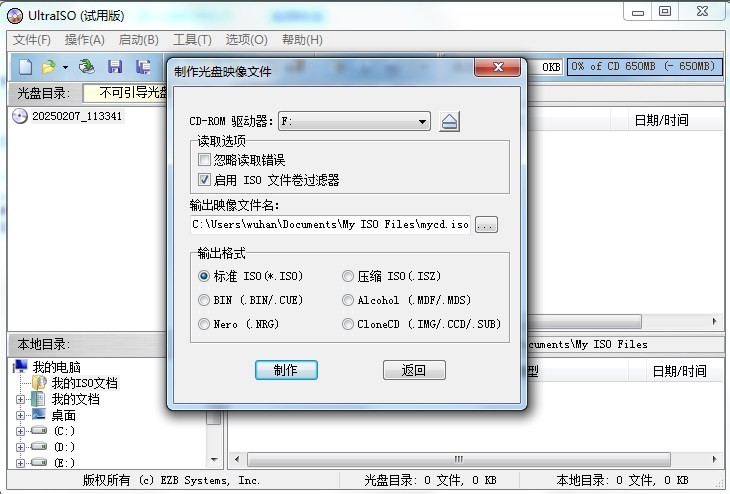Click the Save As toolbar icon
This screenshot has width=730, height=494.
(x=143, y=67)
